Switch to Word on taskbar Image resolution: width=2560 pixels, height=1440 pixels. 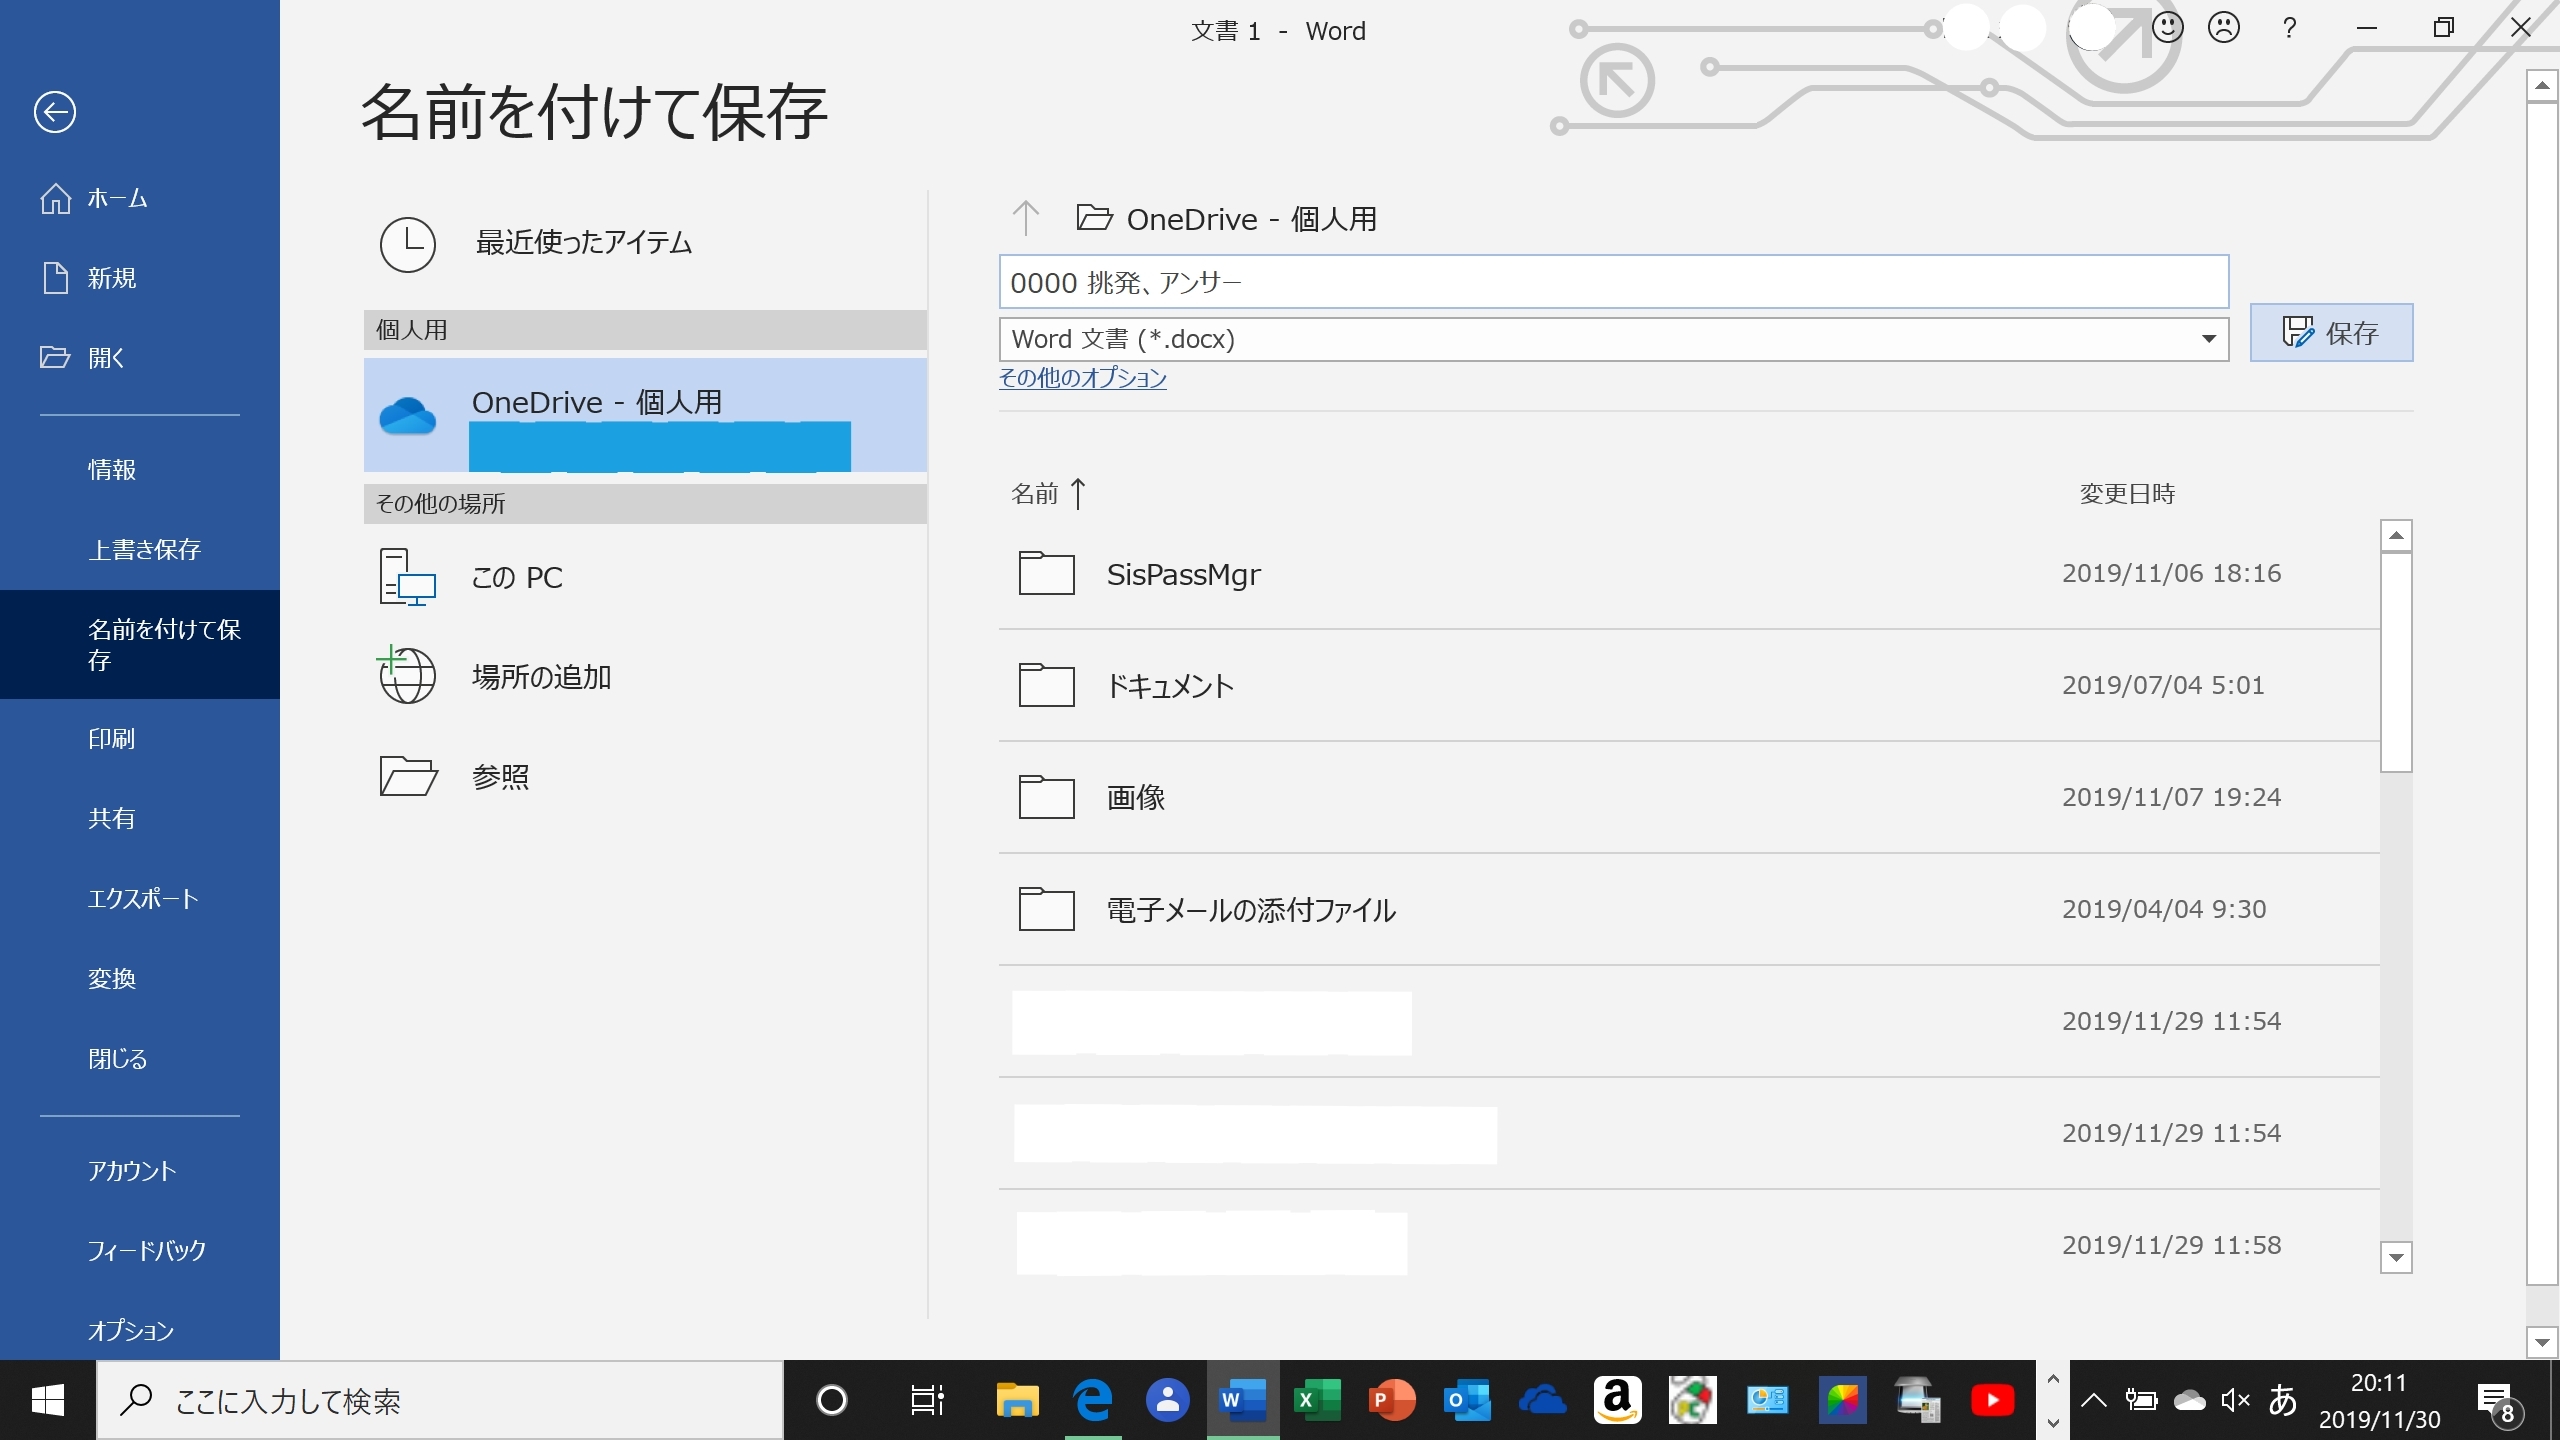[1243, 1401]
